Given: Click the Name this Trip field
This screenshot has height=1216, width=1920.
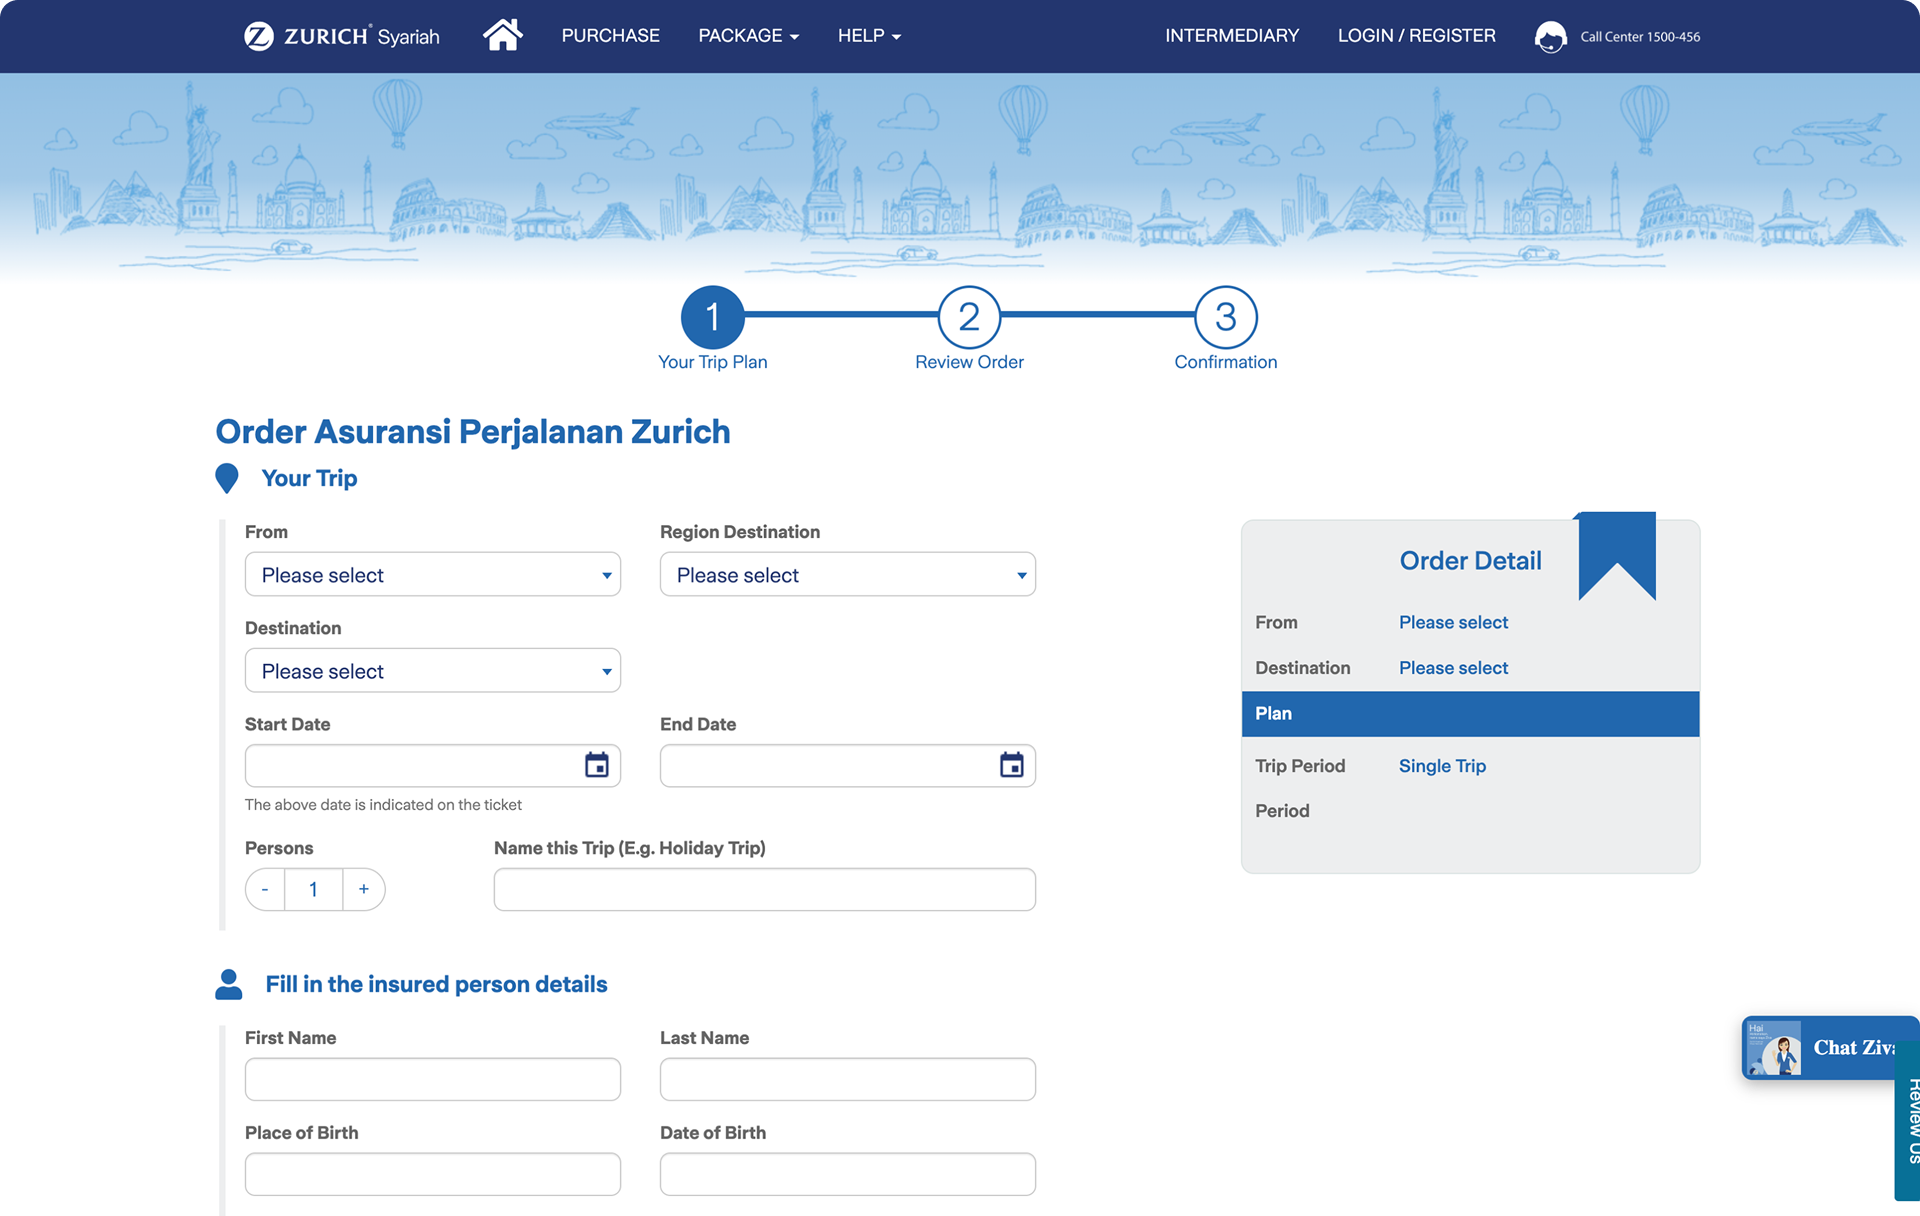Looking at the screenshot, I should point(765,890).
